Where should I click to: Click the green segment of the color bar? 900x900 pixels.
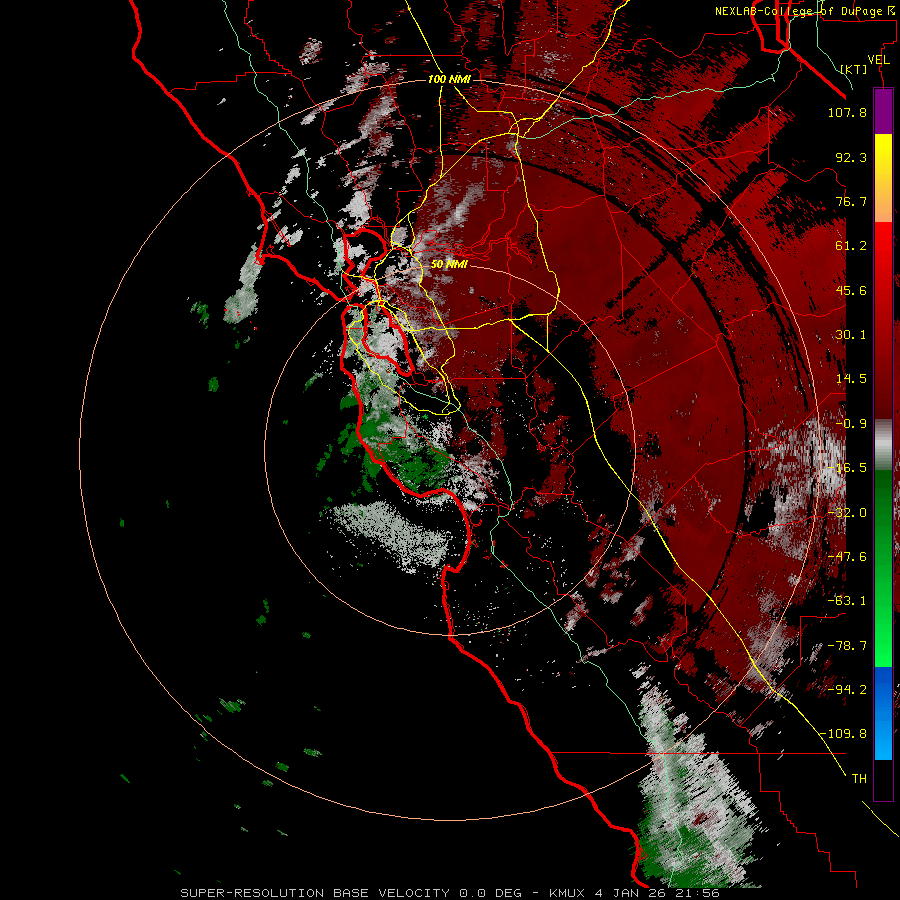pyautogui.click(x=883, y=568)
